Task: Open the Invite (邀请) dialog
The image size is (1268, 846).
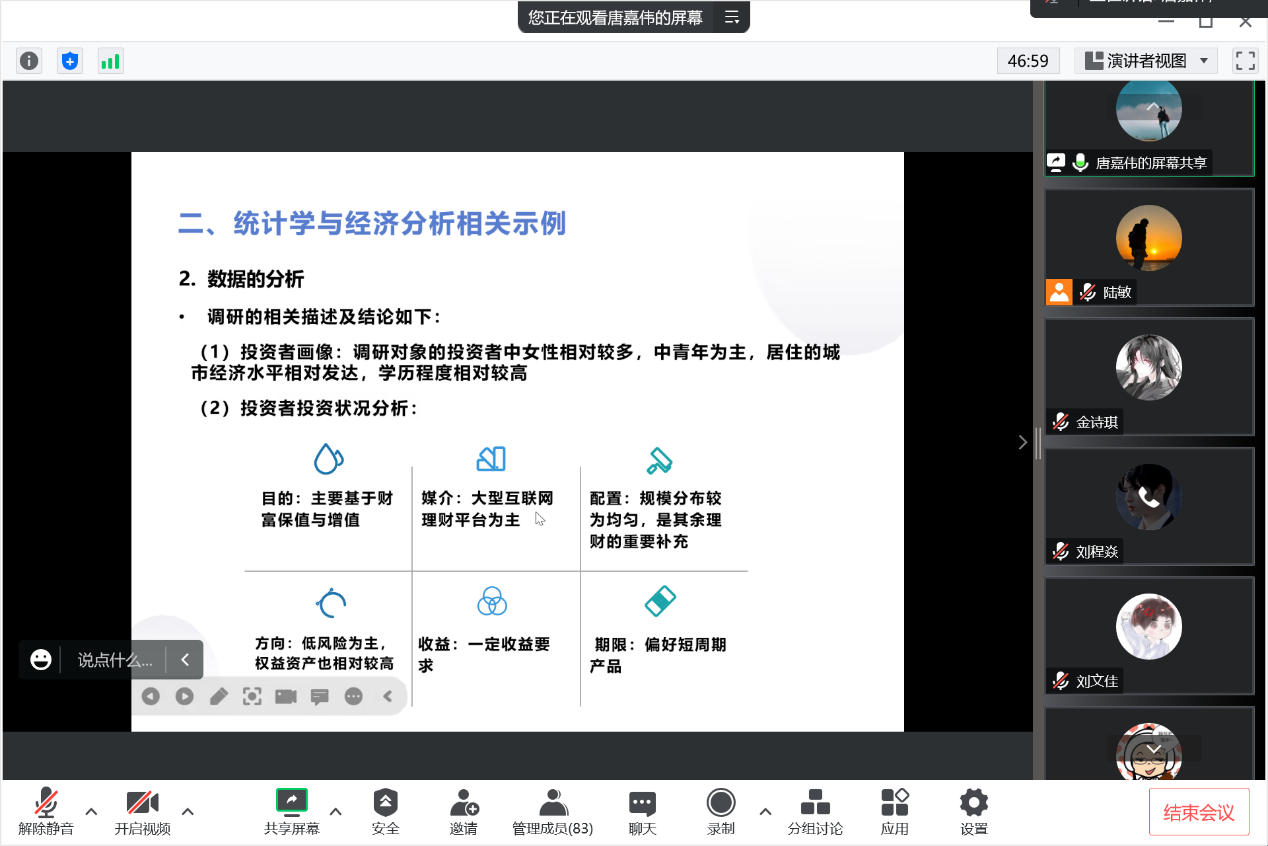Action: tap(463, 811)
